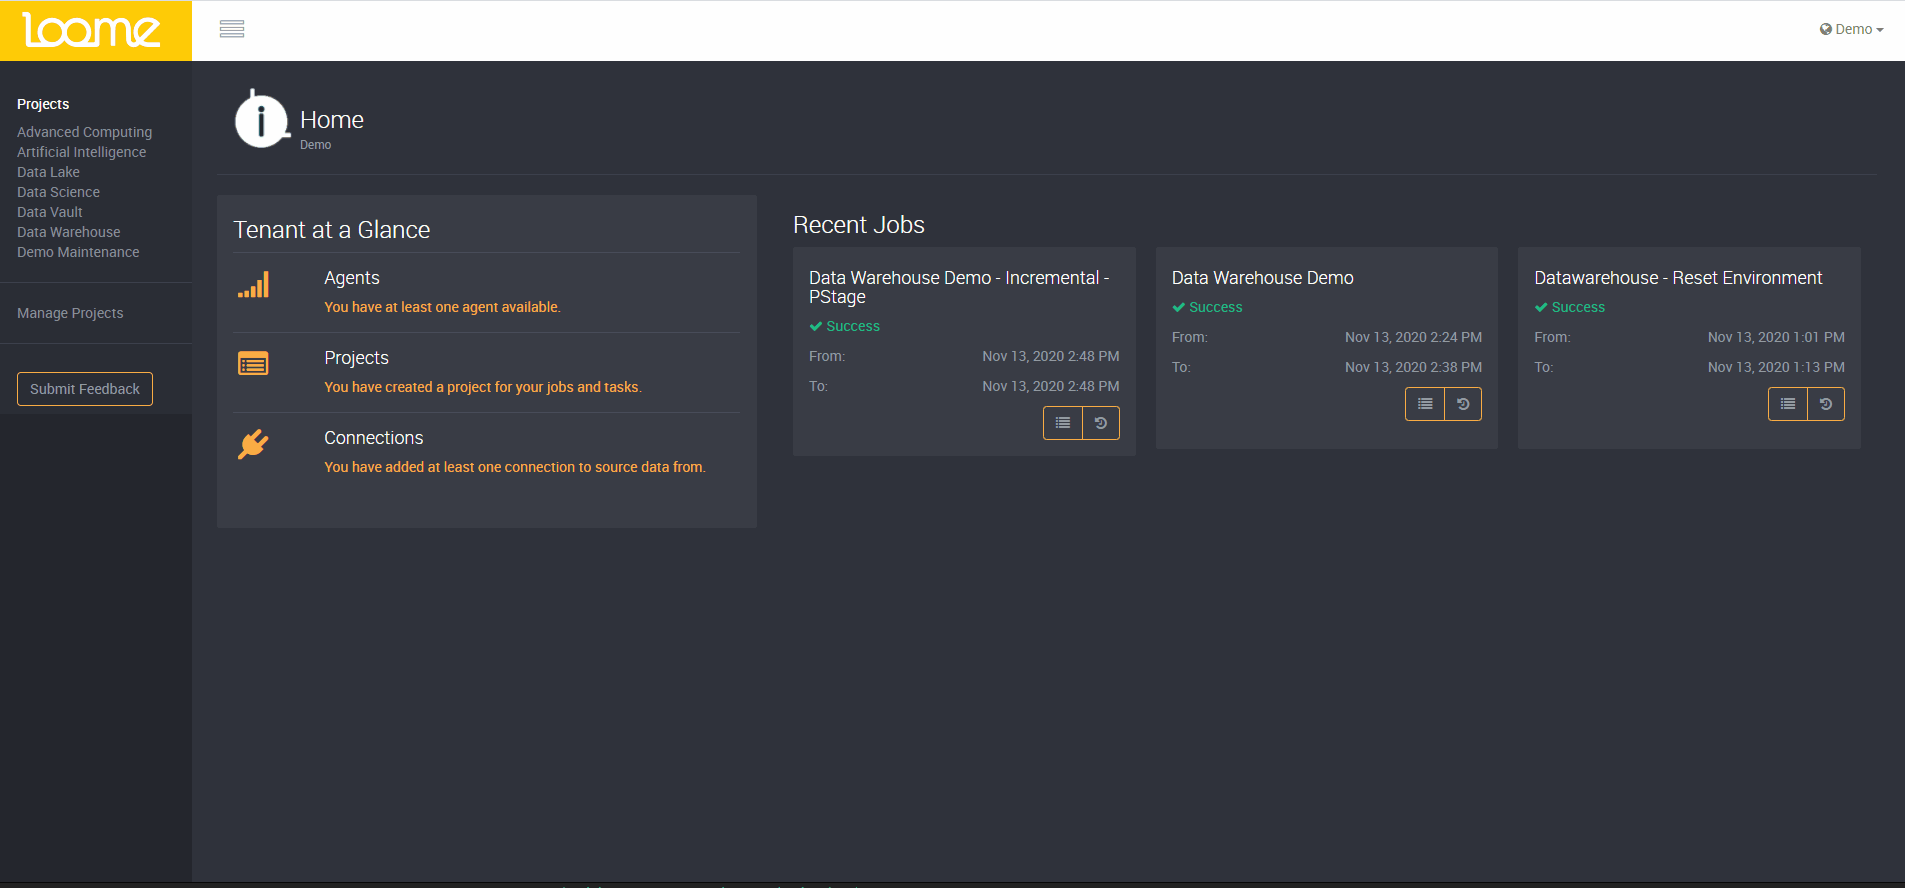The width and height of the screenshot is (1905, 888).
Task: Click Success status of Incremental PStage job
Action: tap(845, 326)
